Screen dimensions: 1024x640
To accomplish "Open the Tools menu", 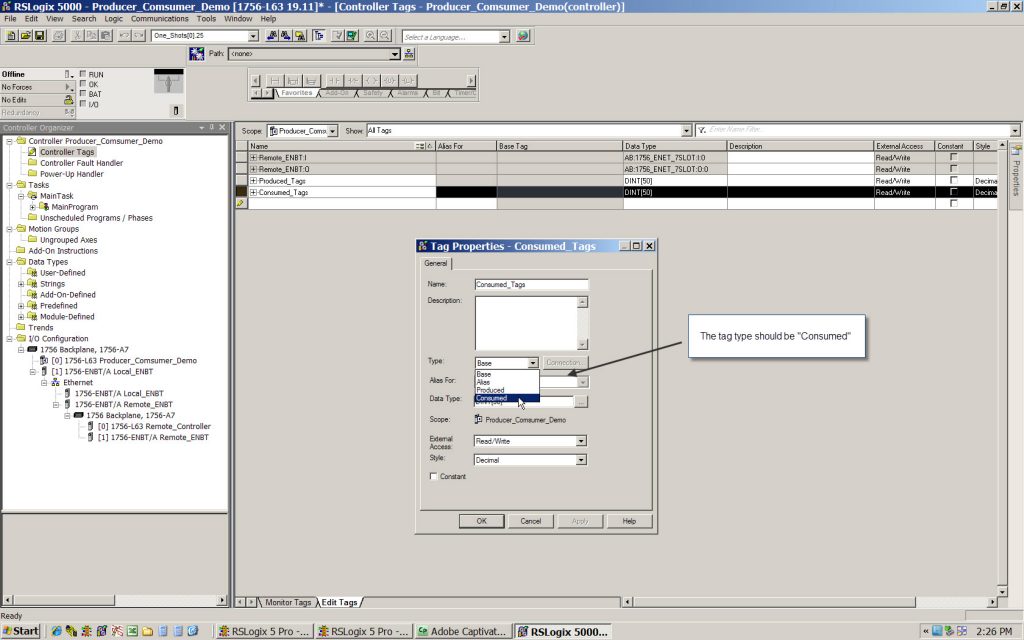I will coord(206,19).
